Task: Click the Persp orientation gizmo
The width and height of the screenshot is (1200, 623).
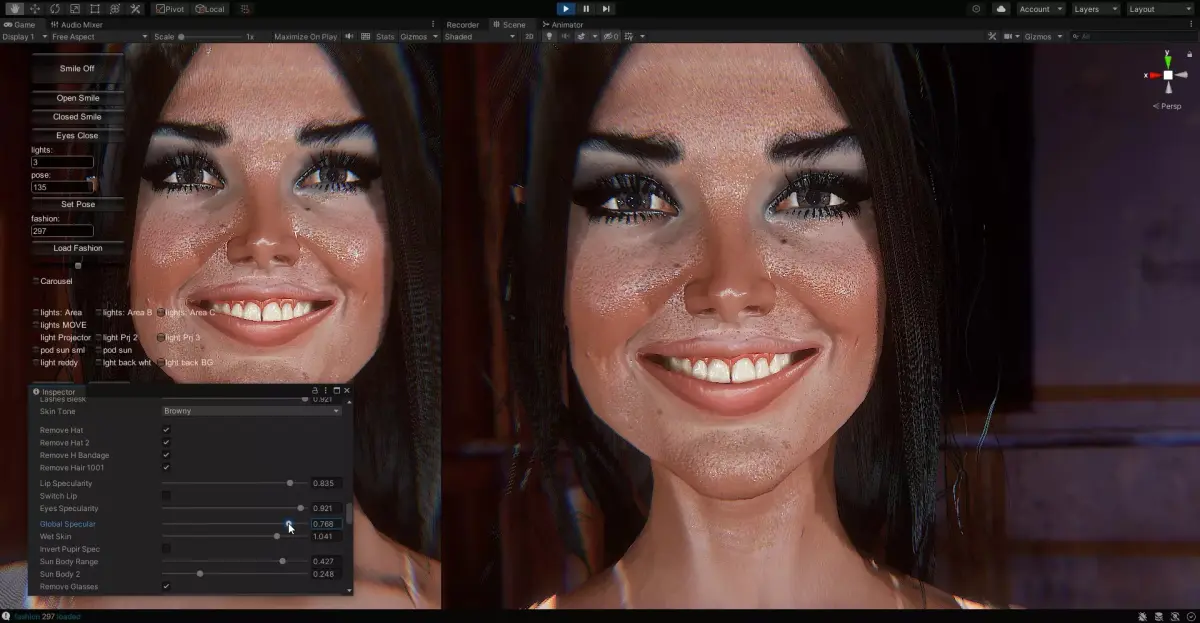Action: [x=1167, y=106]
